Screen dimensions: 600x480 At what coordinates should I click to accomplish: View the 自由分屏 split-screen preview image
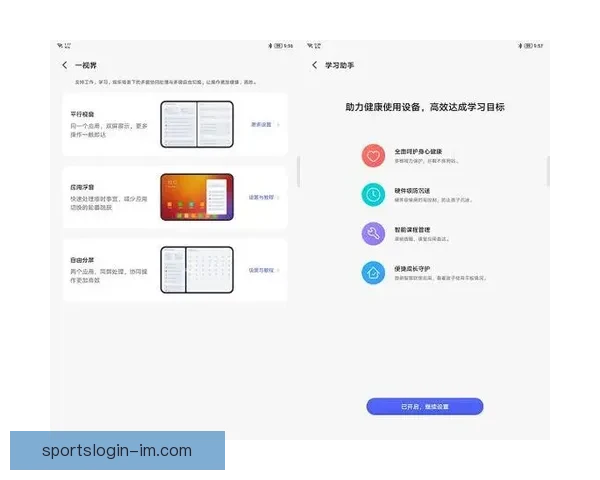tap(197, 269)
